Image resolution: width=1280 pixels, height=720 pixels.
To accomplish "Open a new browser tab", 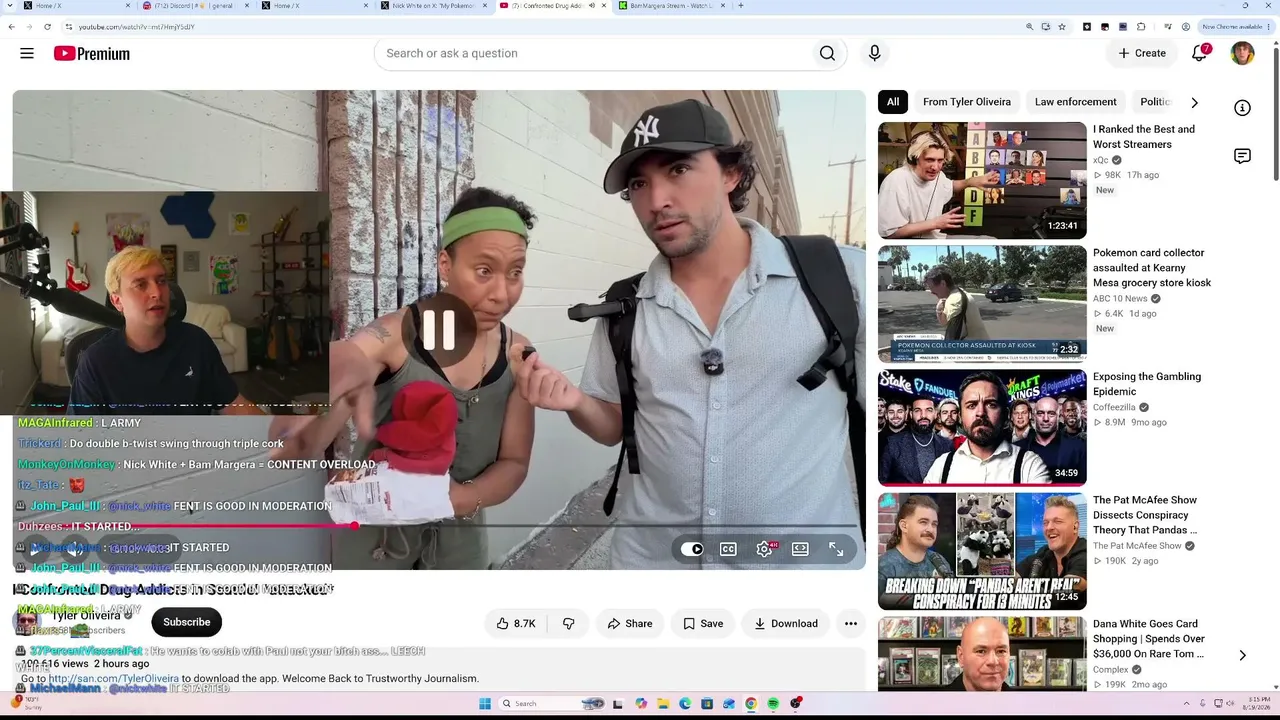I will click(740, 6).
